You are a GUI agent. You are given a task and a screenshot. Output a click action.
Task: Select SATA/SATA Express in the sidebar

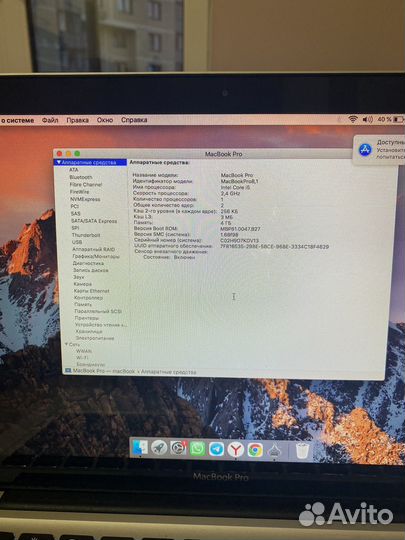tap(94, 221)
